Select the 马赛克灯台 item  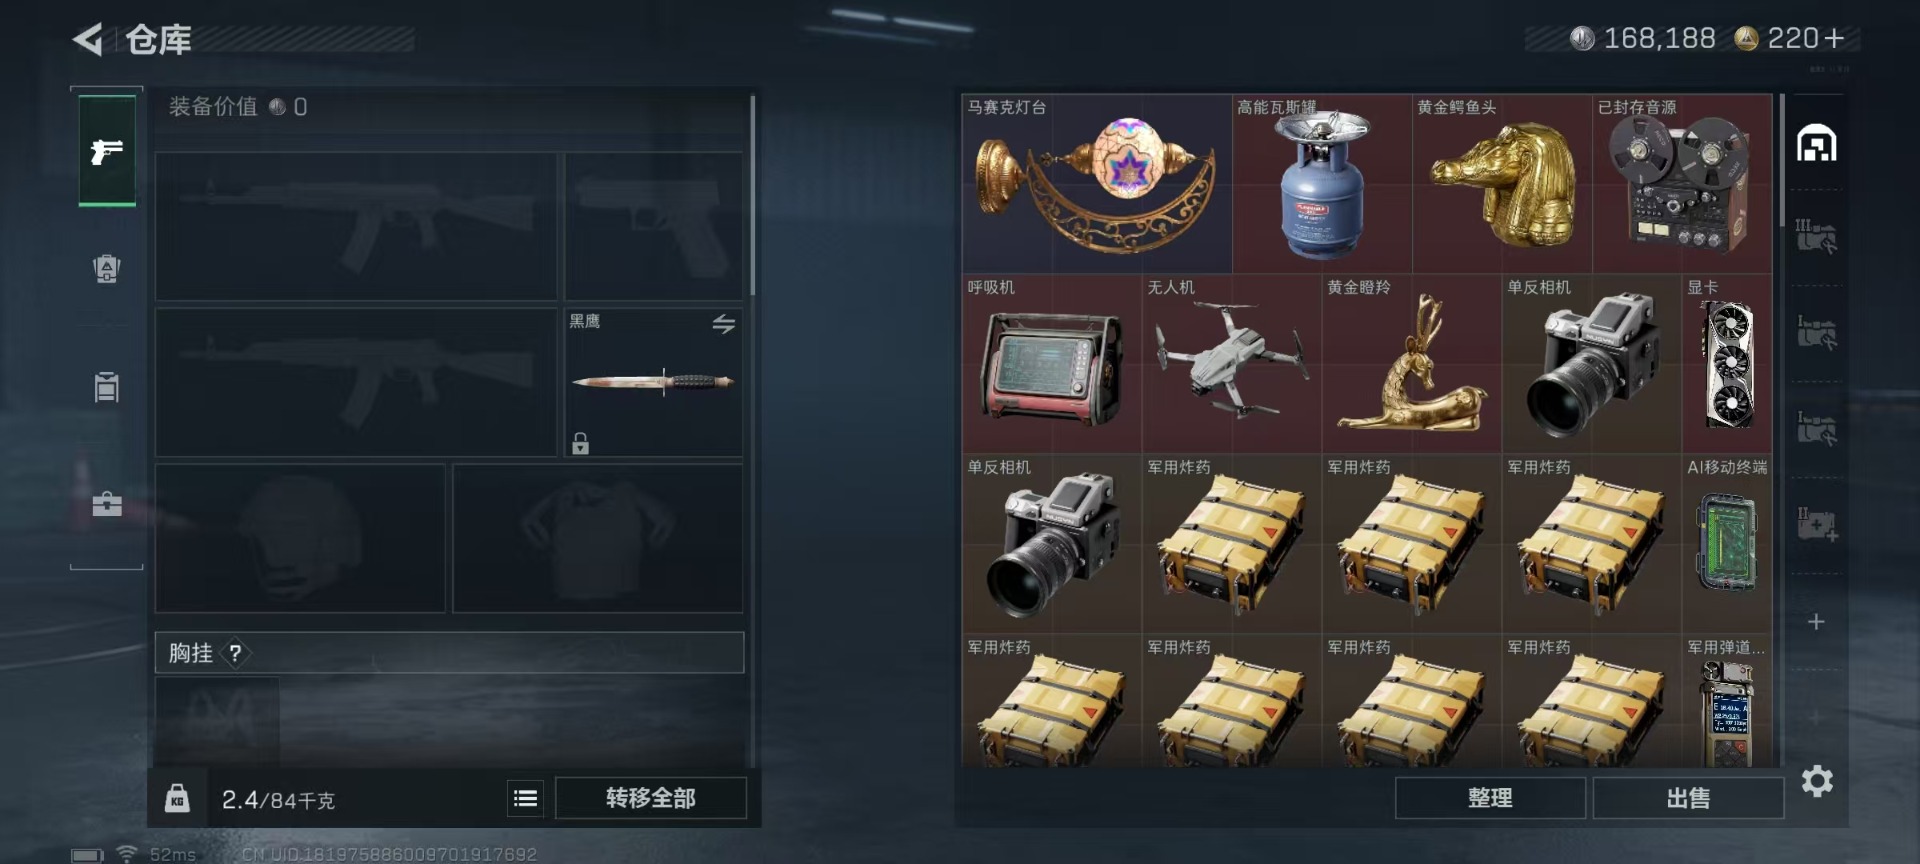pyautogui.click(x=1097, y=184)
